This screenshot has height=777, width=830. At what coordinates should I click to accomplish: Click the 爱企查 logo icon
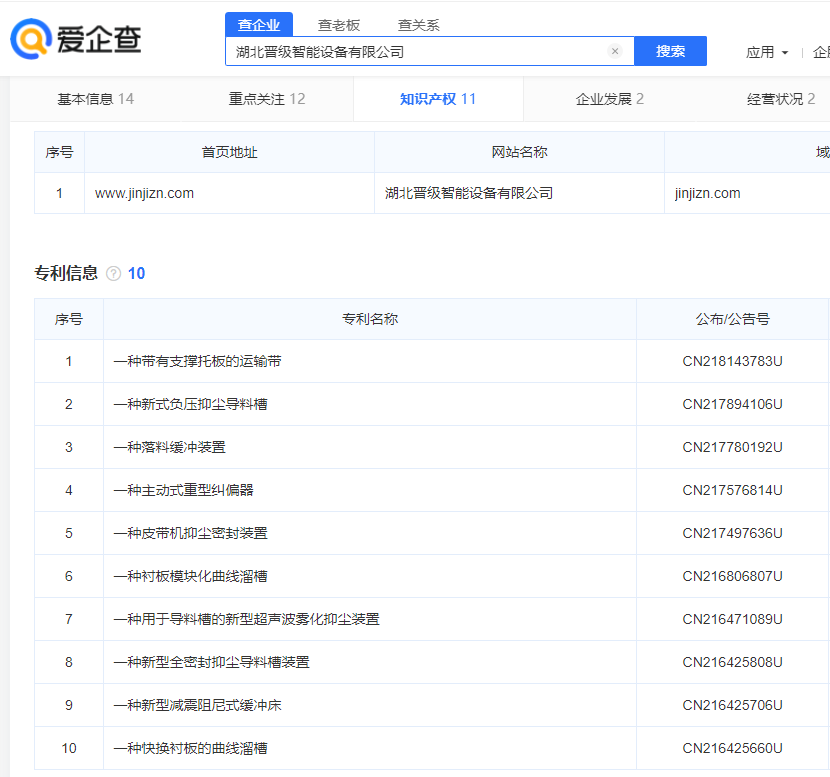(x=32, y=38)
